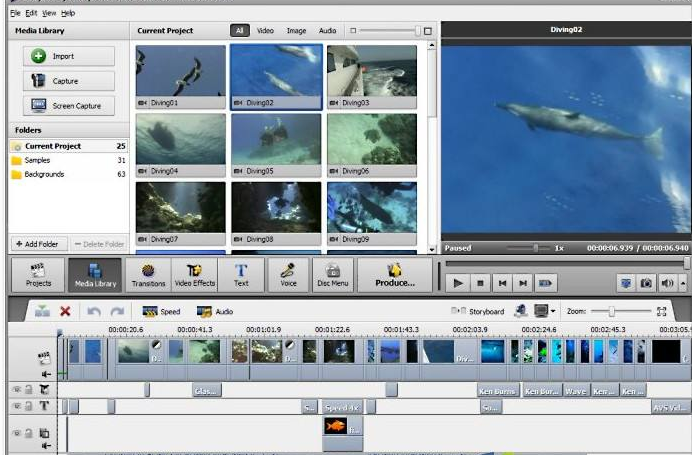Open the Text tool panel
692x455 pixels.
click(x=241, y=275)
